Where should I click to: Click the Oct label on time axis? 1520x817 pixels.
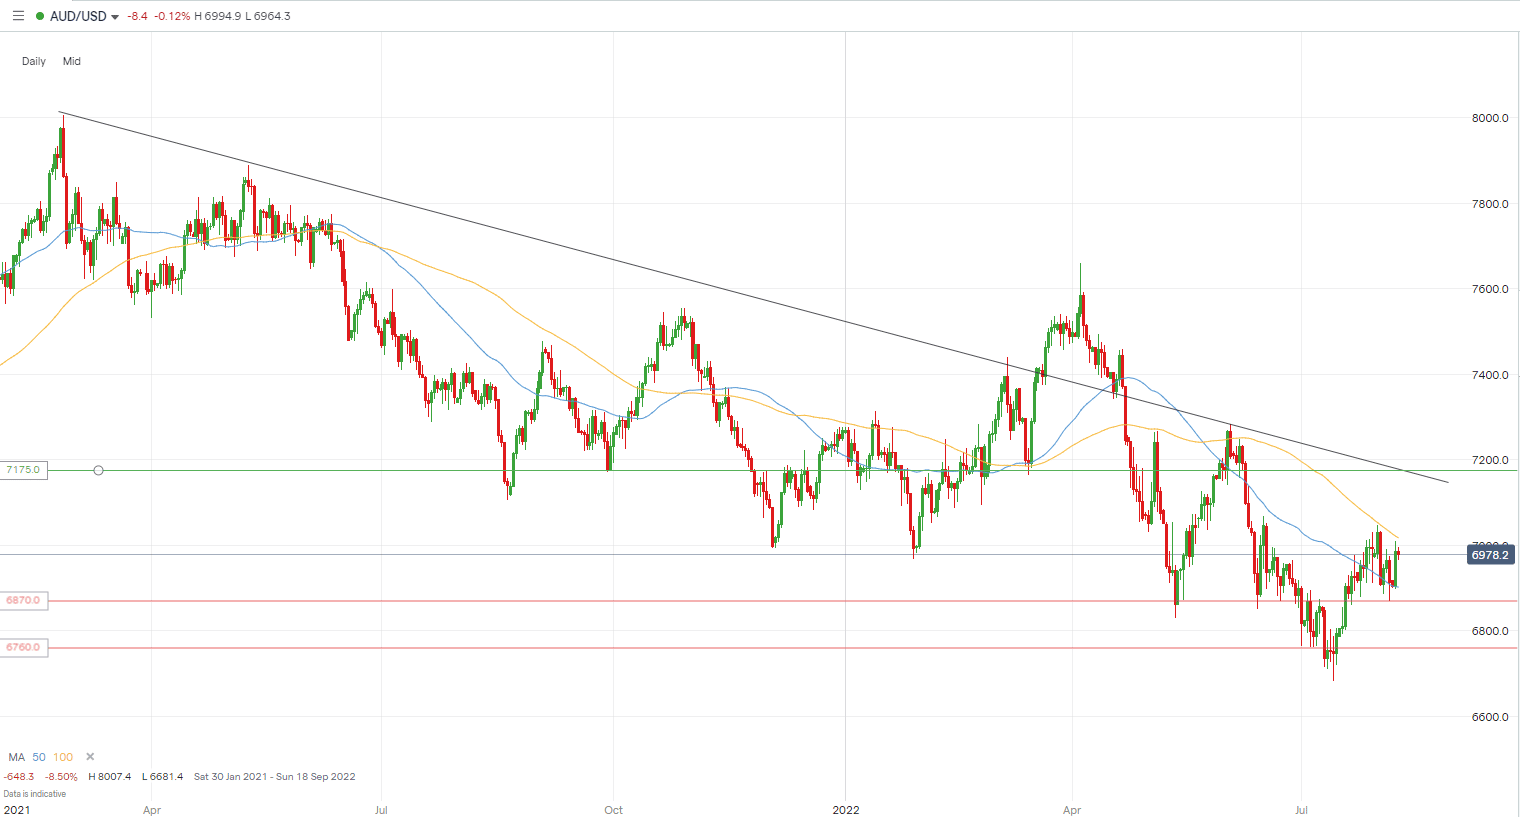point(614,810)
